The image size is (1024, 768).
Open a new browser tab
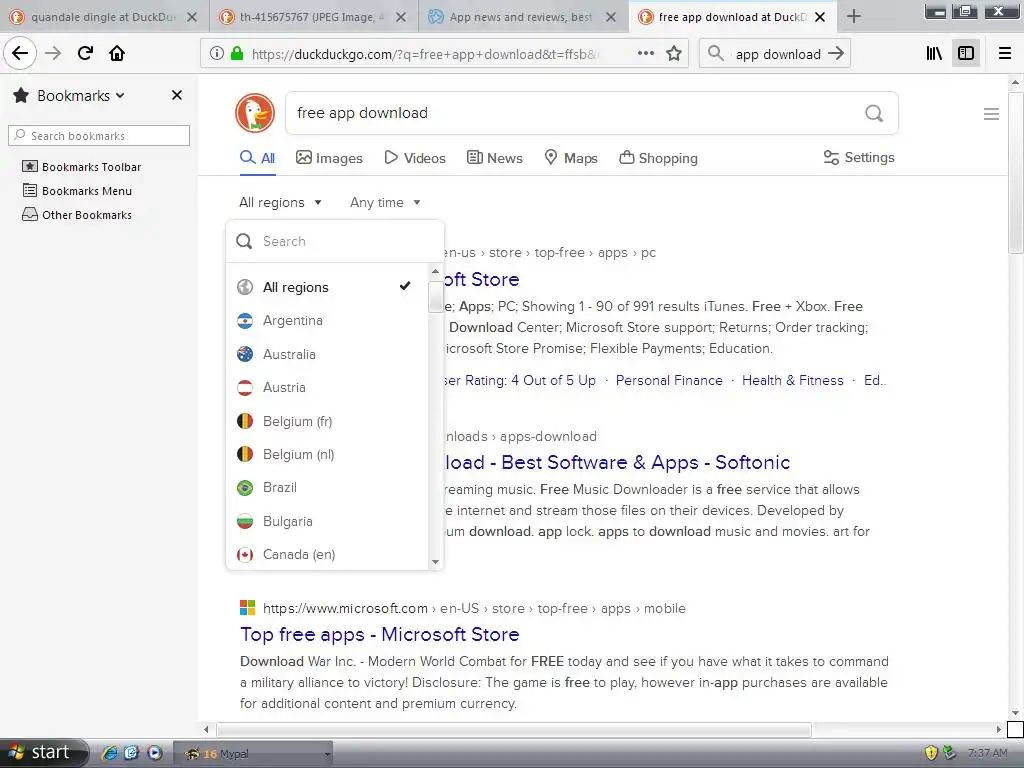pos(854,17)
